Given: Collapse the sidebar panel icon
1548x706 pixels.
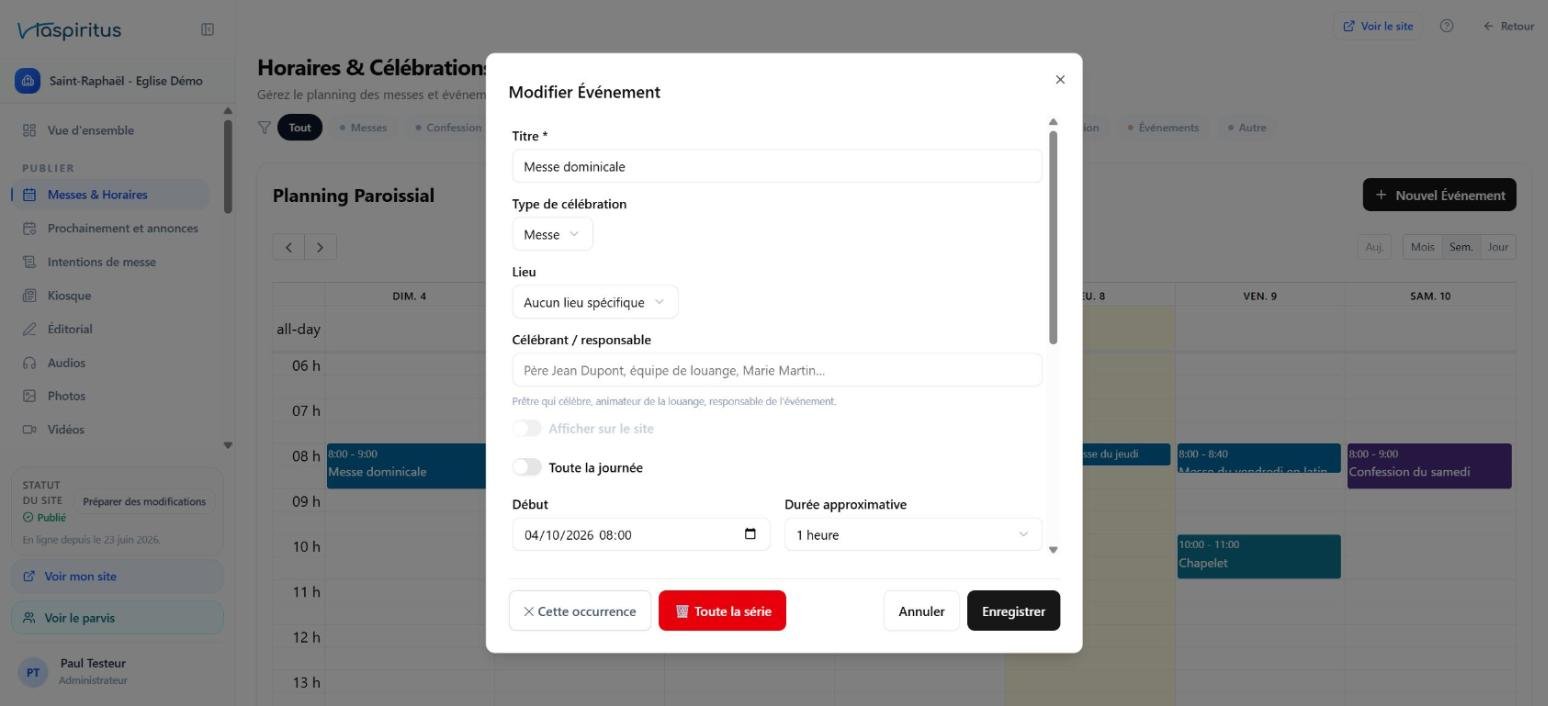Looking at the screenshot, I should [x=207, y=30].
